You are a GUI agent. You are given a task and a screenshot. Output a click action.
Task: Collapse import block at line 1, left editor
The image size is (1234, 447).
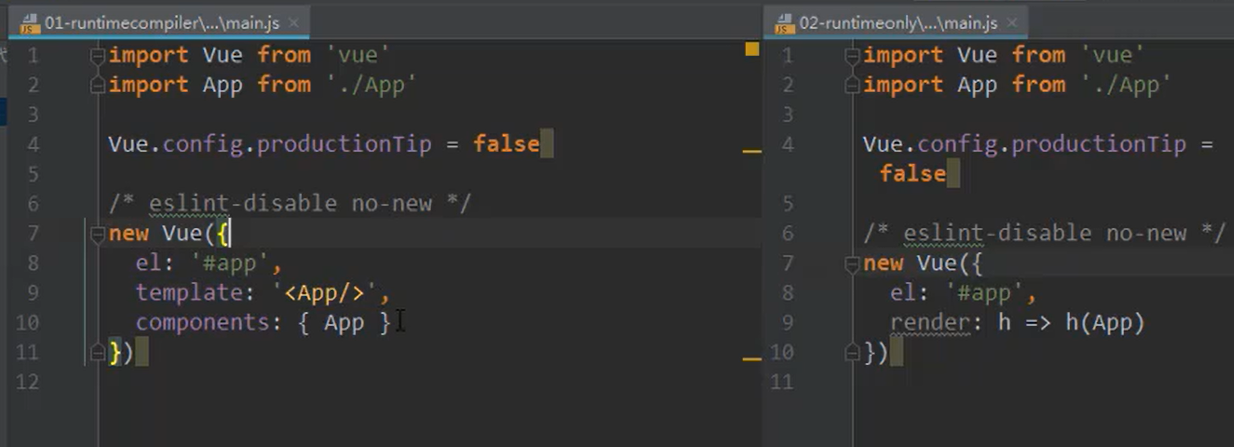pyautogui.click(x=97, y=55)
